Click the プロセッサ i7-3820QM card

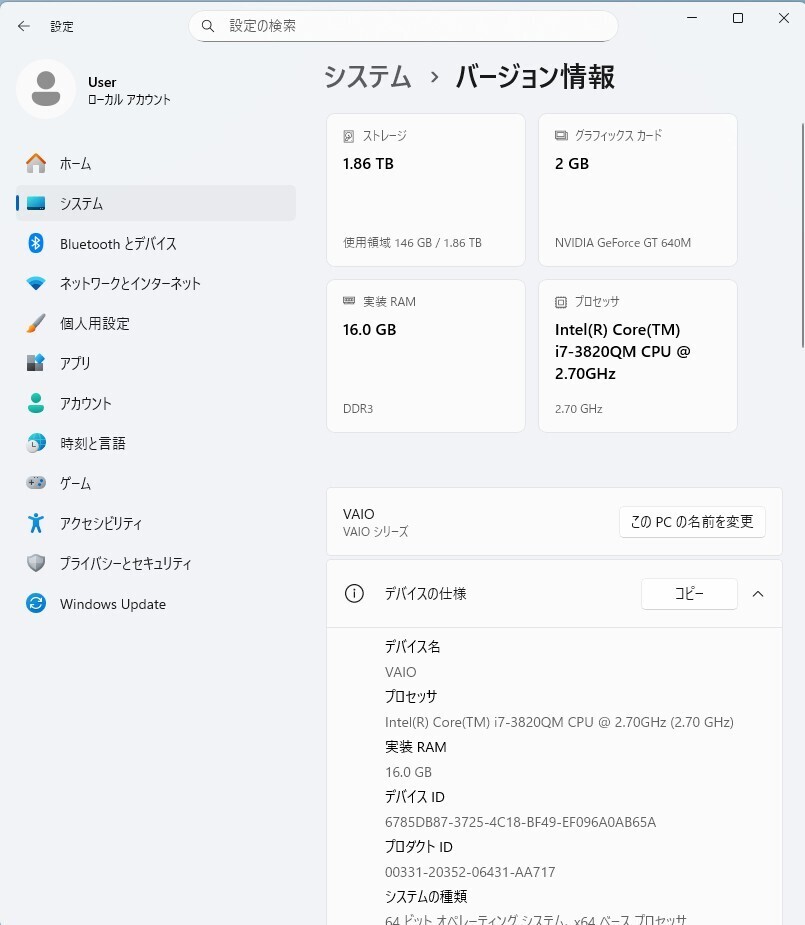pyautogui.click(x=638, y=356)
